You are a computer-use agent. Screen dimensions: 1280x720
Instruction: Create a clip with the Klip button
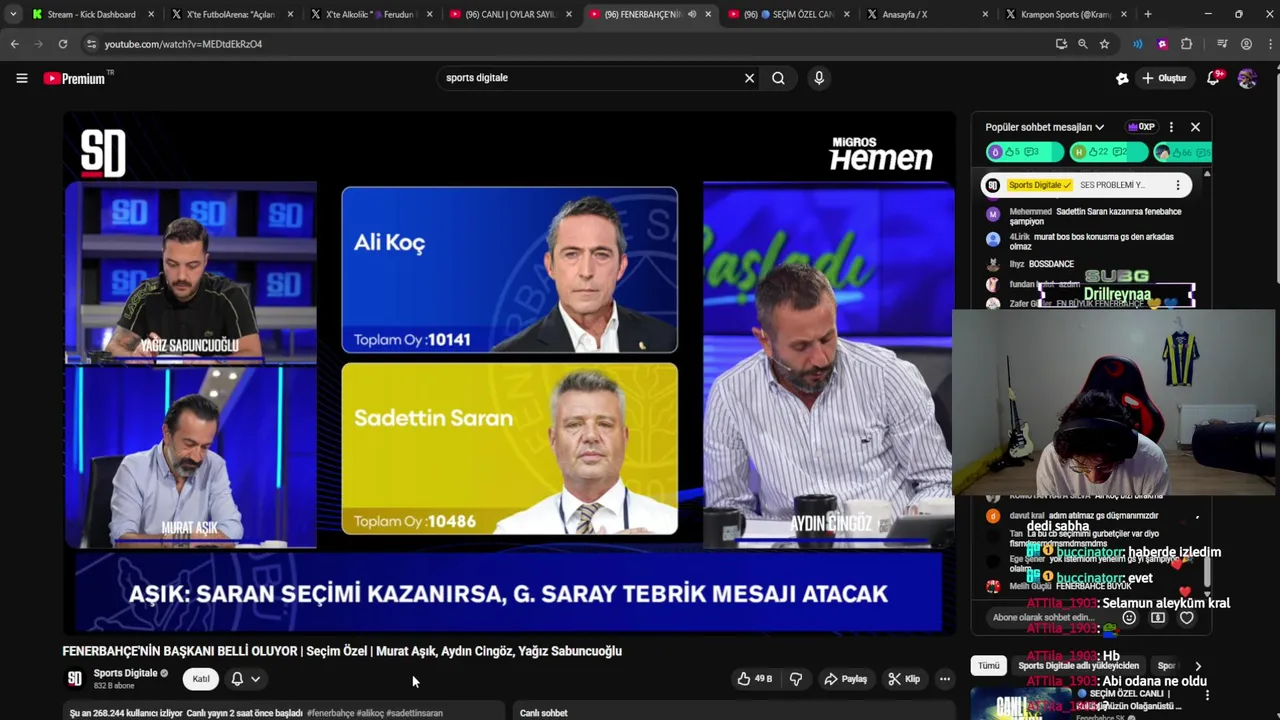point(904,679)
